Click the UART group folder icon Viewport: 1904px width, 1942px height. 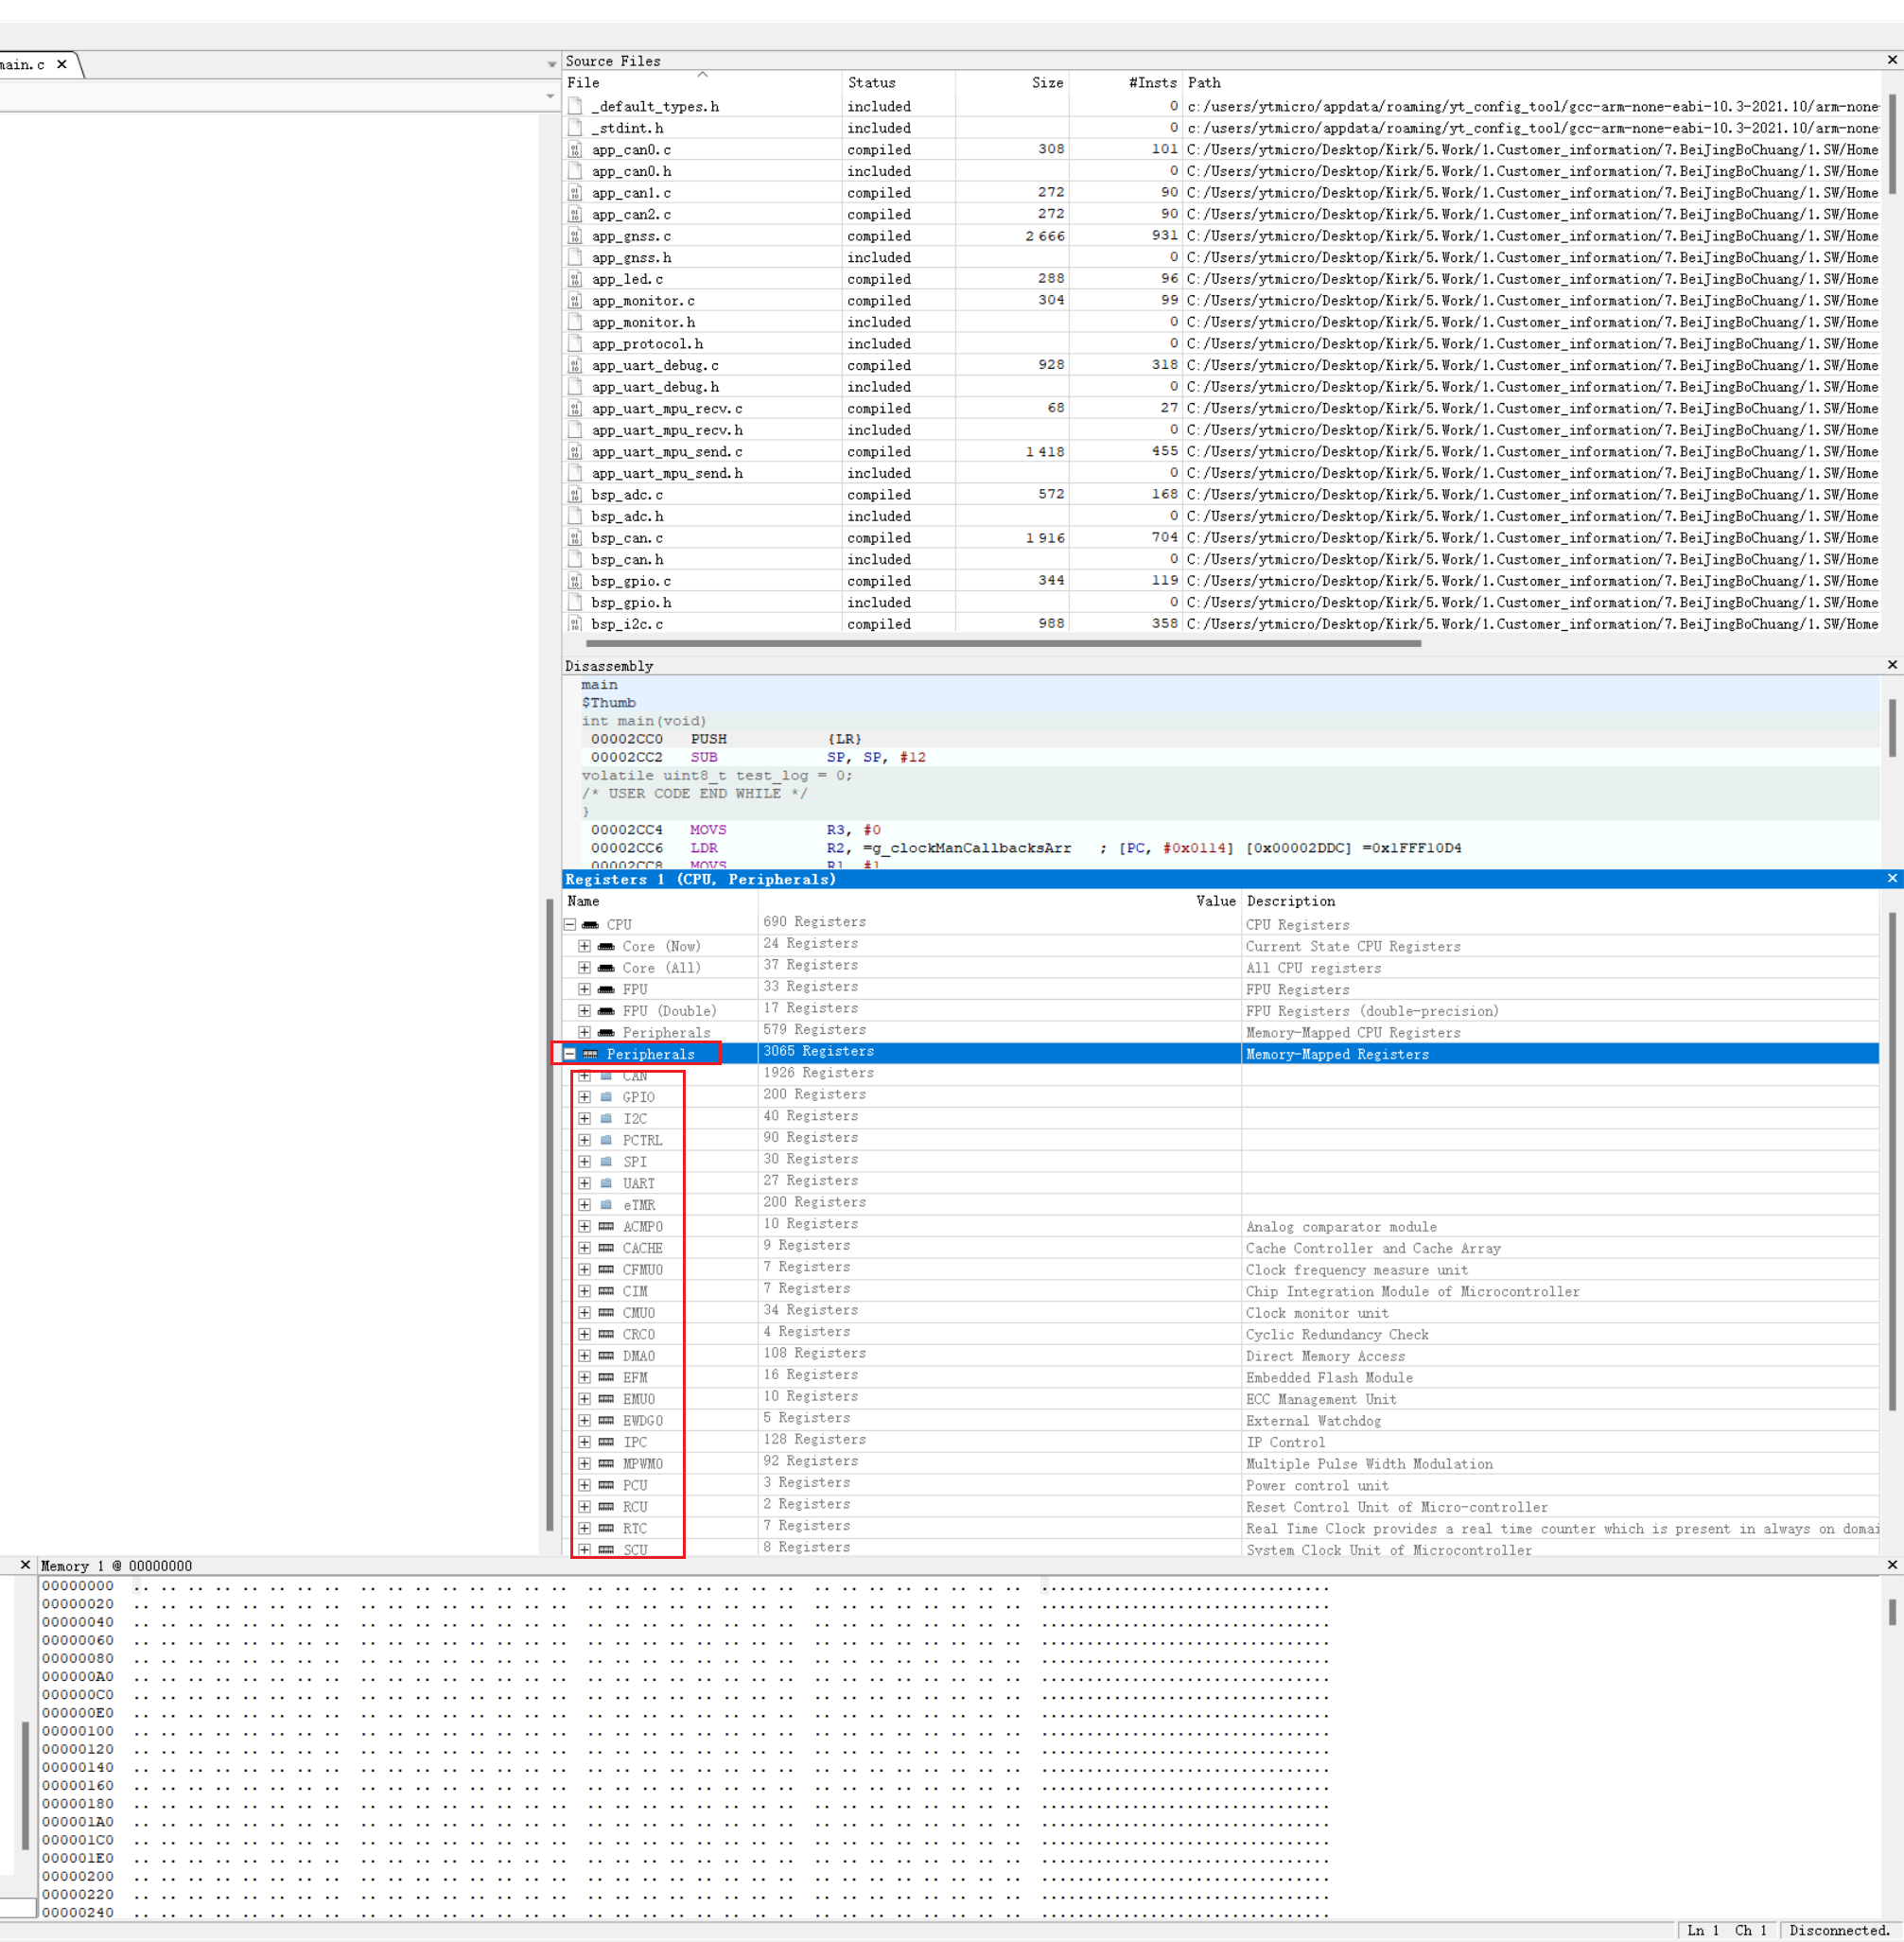pos(606,1183)
